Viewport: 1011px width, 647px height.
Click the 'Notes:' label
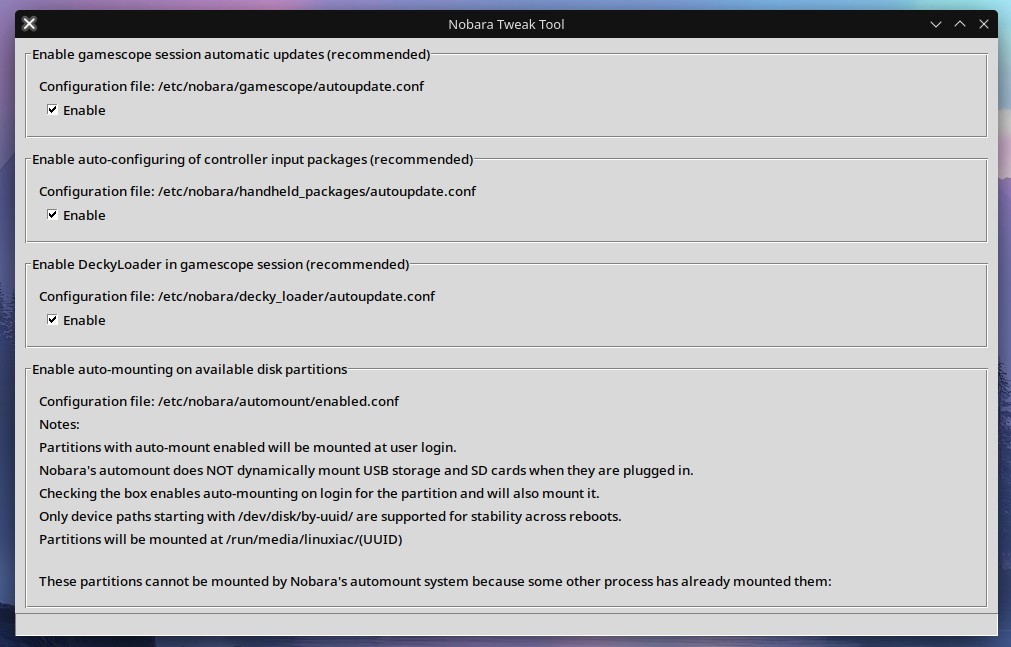point(59,424)
